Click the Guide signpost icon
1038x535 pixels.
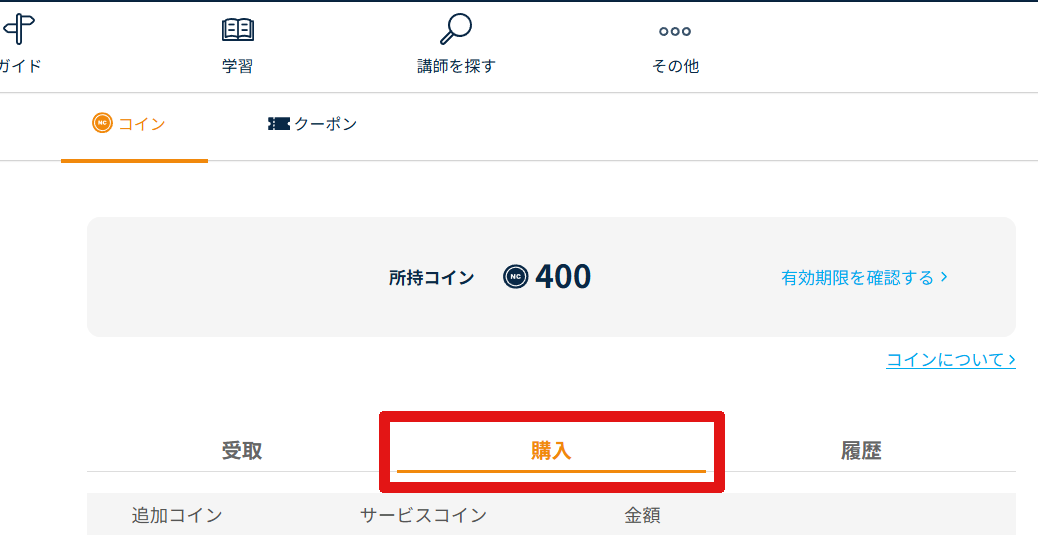point(19,29)
